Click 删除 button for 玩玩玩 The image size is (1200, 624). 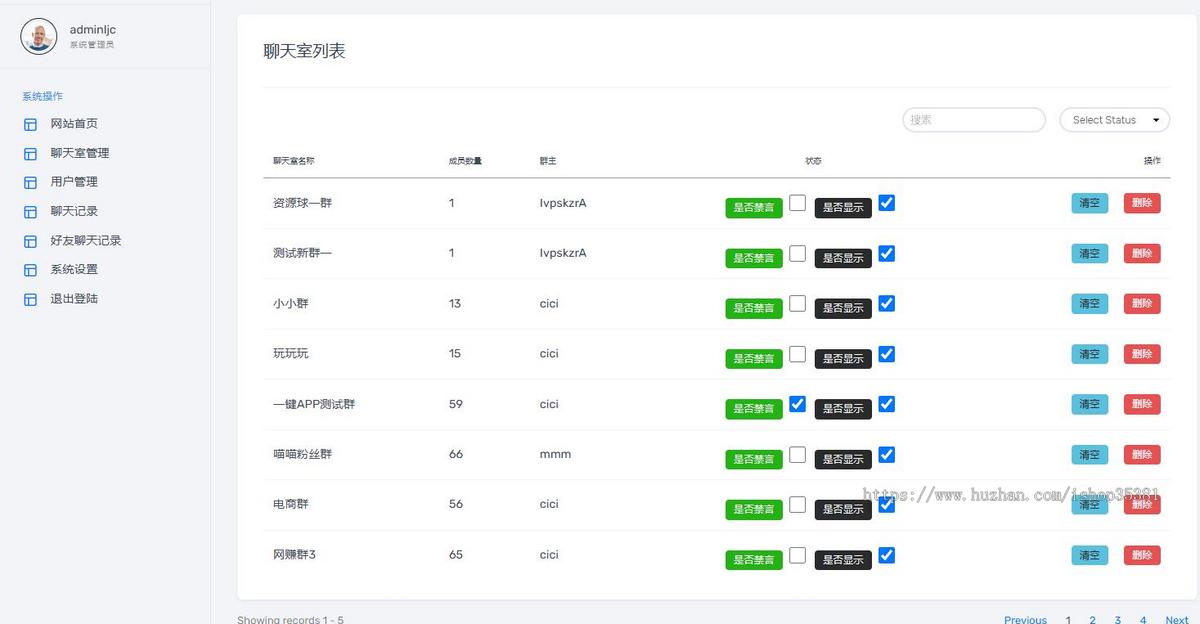(x=1142, y=354)
